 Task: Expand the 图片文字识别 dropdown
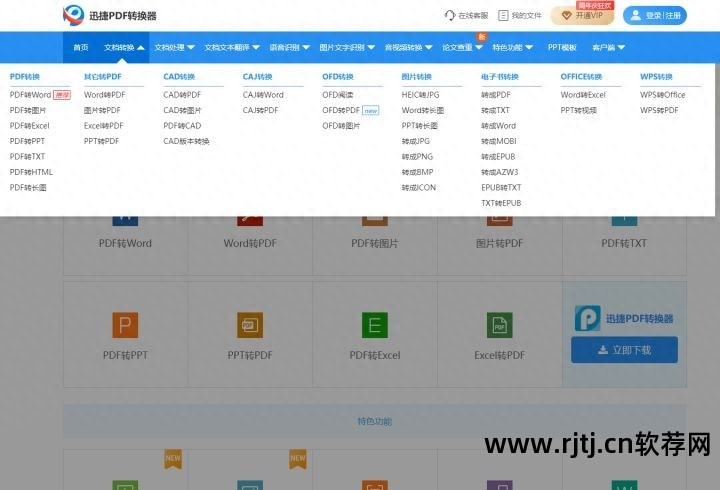(347, 47)
